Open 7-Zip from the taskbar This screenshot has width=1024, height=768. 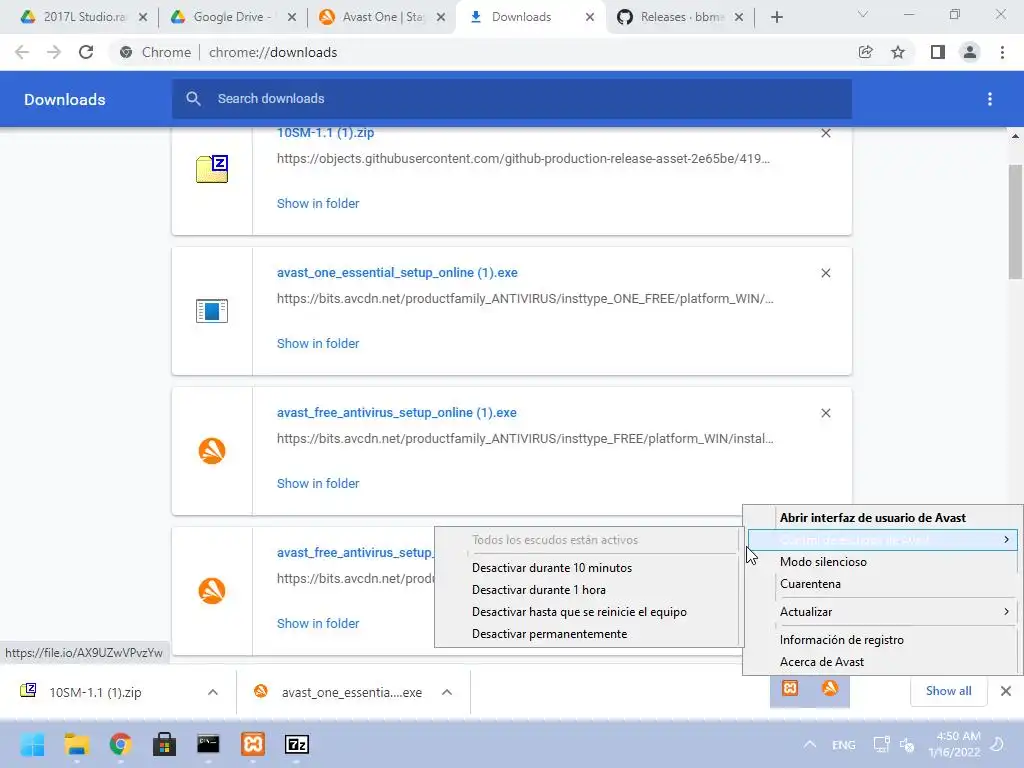click(297, 744)
